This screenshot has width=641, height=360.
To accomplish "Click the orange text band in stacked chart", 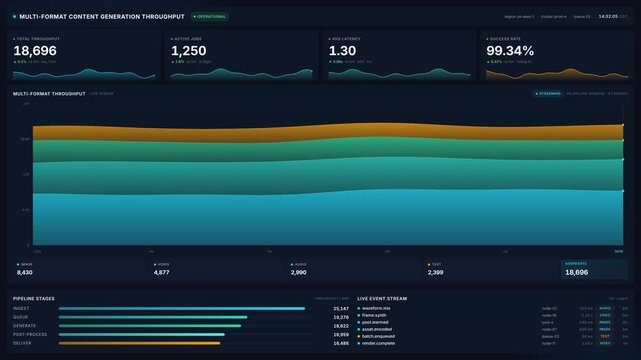I will coord(328,133).
